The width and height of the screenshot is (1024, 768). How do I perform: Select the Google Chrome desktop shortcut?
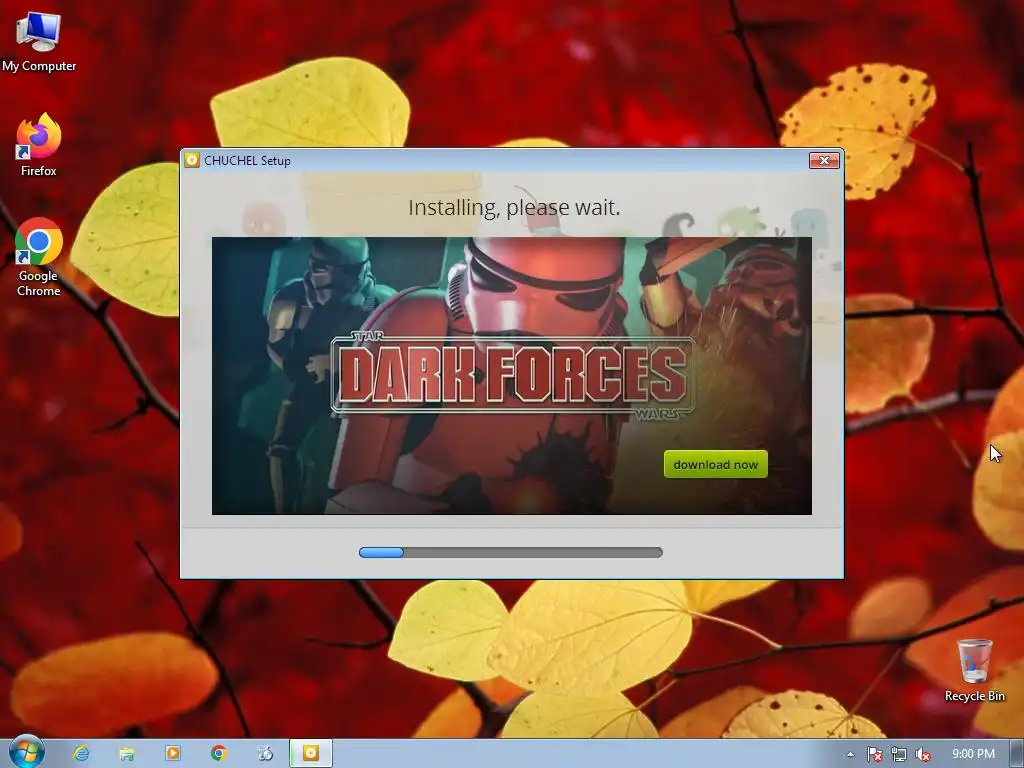click(x=39, y=257)
